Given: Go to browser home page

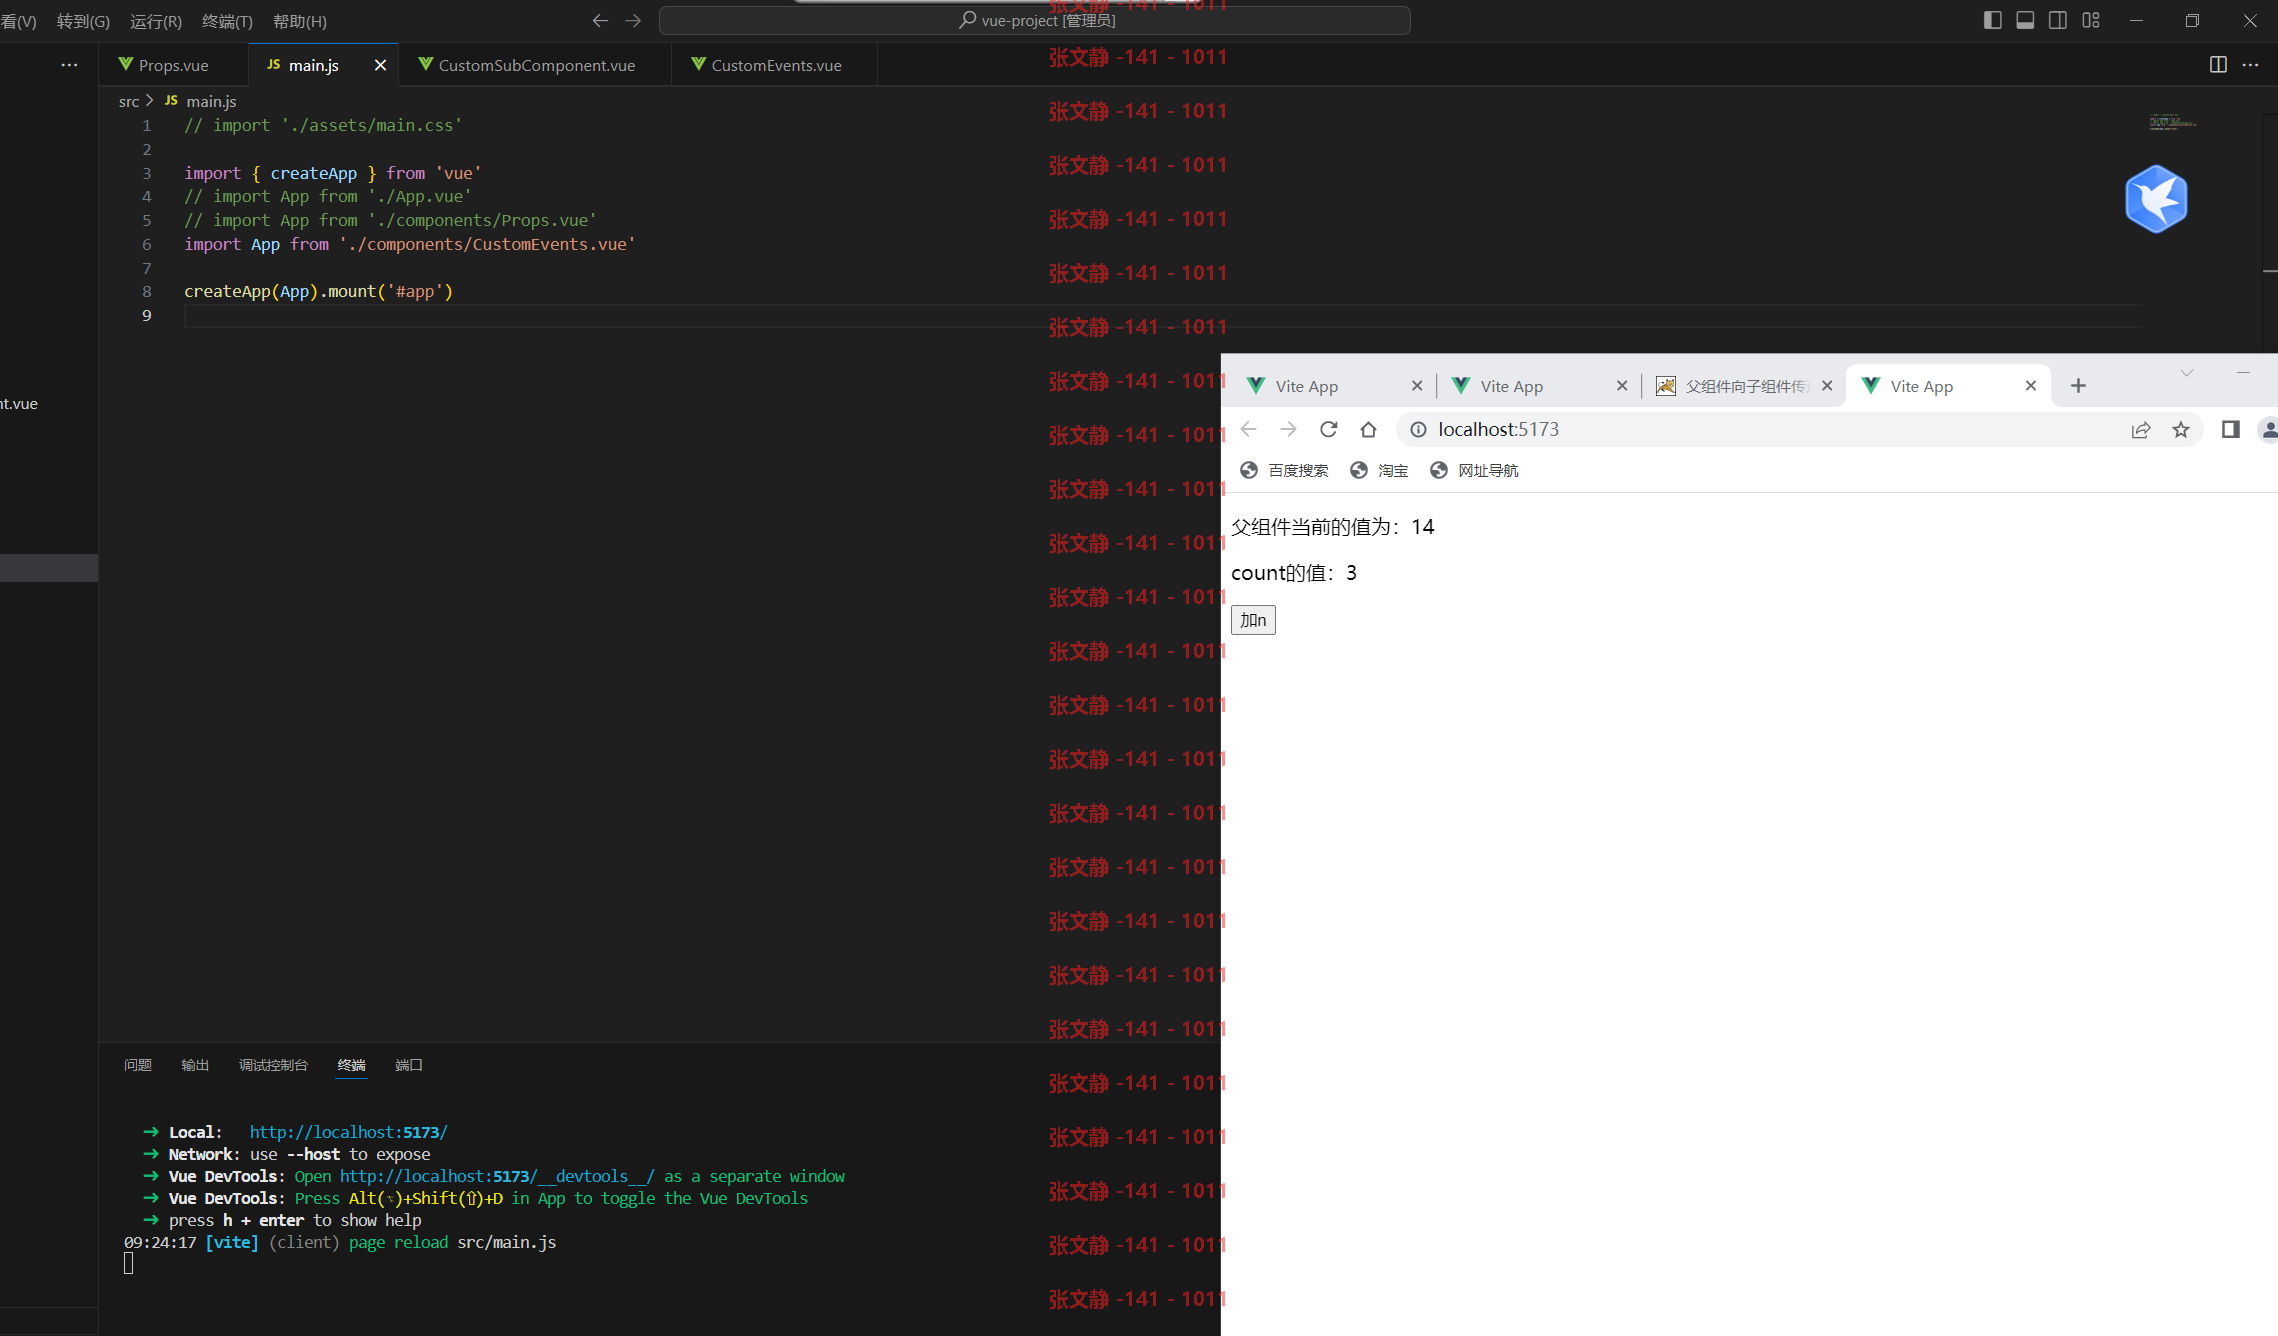Looking at the screenshot, I should click(x=1368, y=429).
